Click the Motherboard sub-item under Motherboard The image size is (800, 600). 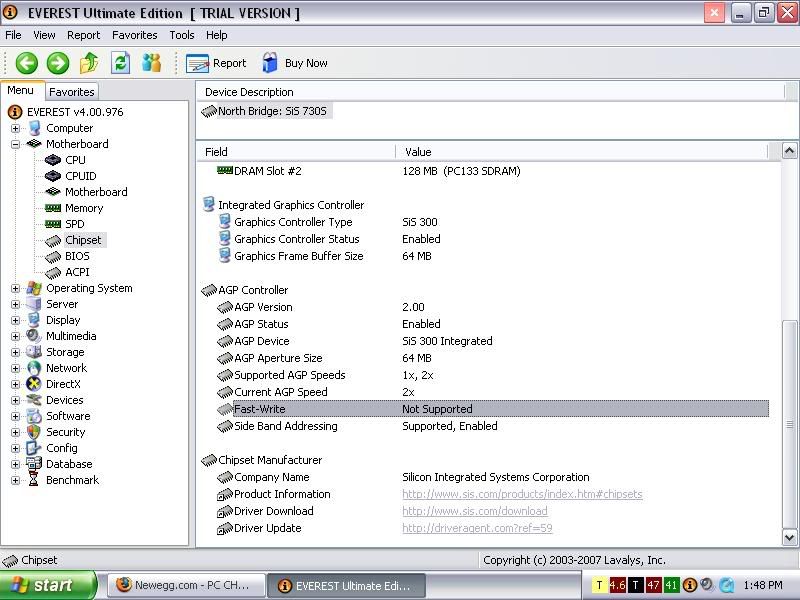(x=96, y=192)
